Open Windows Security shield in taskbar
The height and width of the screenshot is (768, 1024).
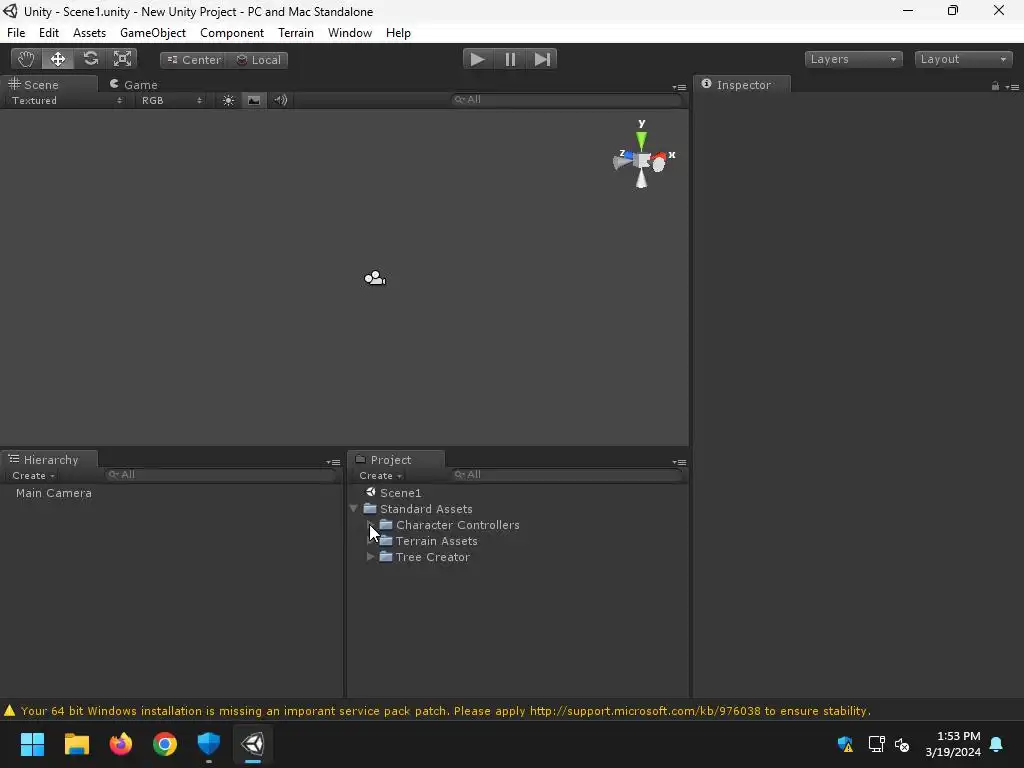(x=209, y=744)
